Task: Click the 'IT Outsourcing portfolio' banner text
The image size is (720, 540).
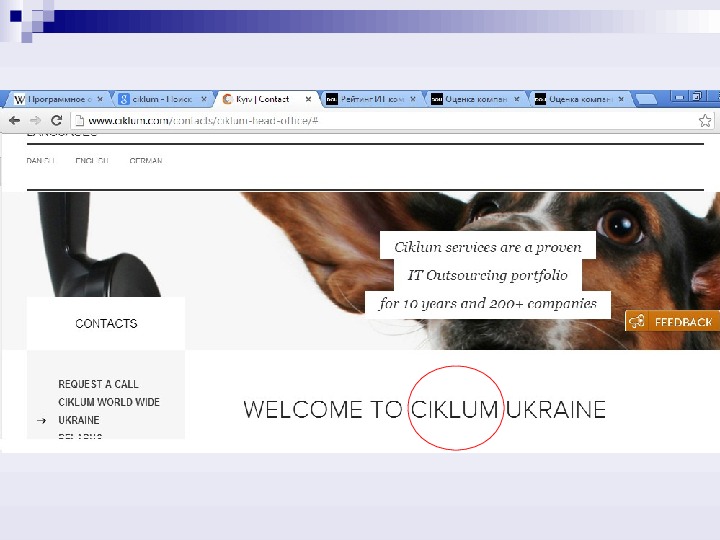Action: 488,275
